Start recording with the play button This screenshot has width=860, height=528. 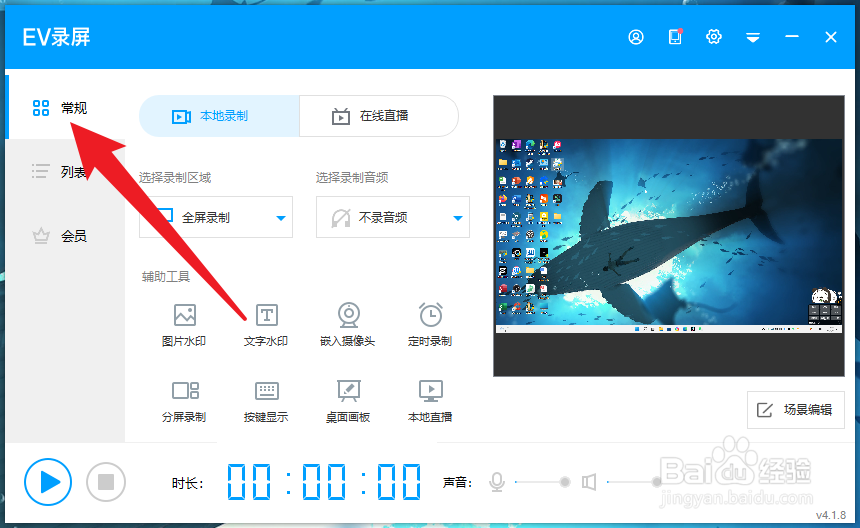click(48, 482)
